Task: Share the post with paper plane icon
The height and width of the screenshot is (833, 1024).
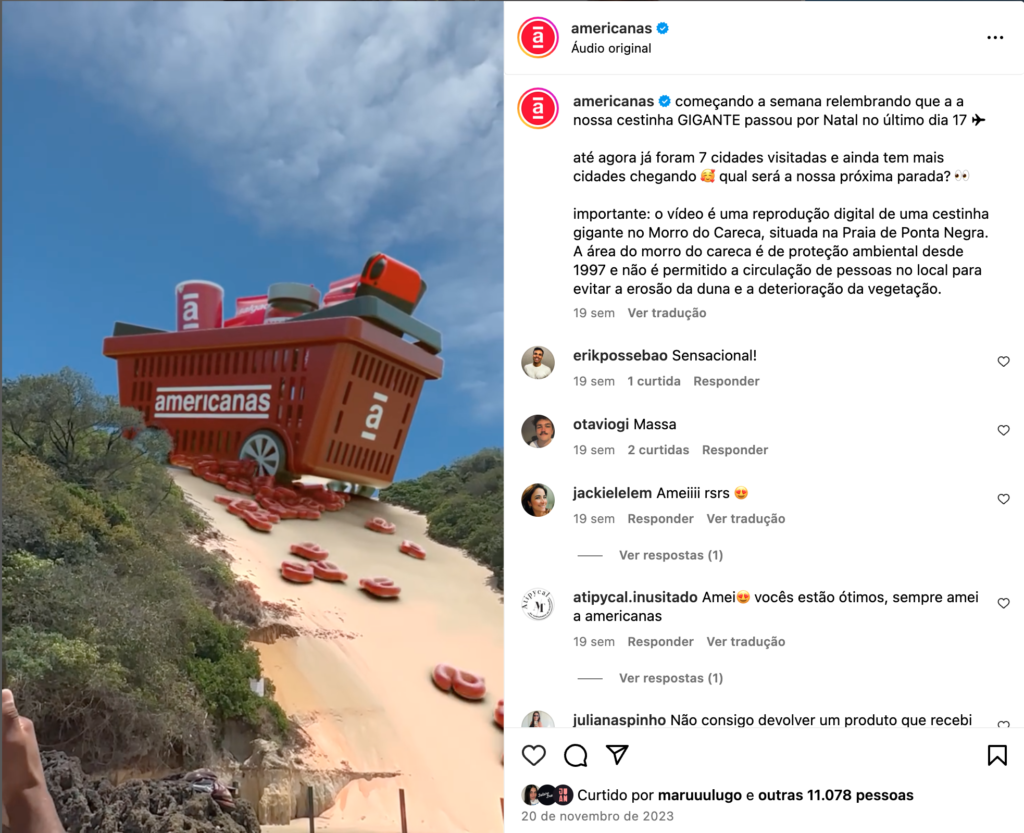Action: tap(617, 755)
